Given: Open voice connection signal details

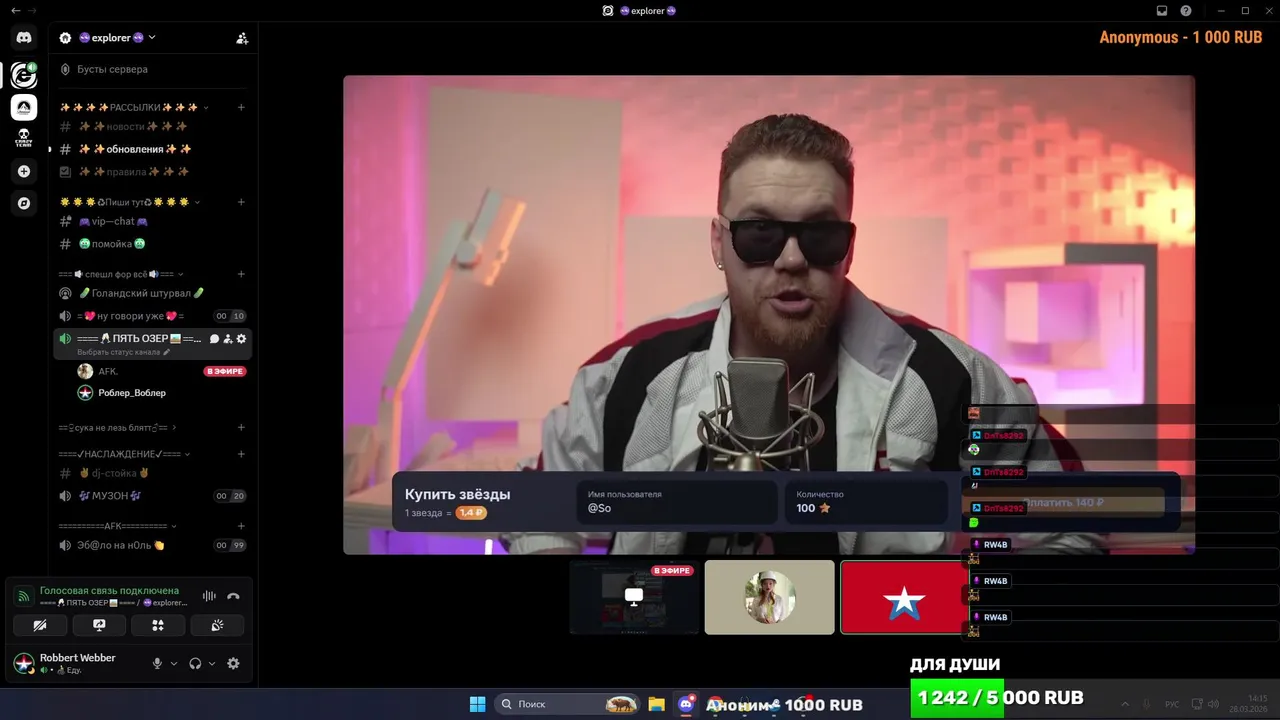Looking at the screenshot, I should click(x=24, y=596).
